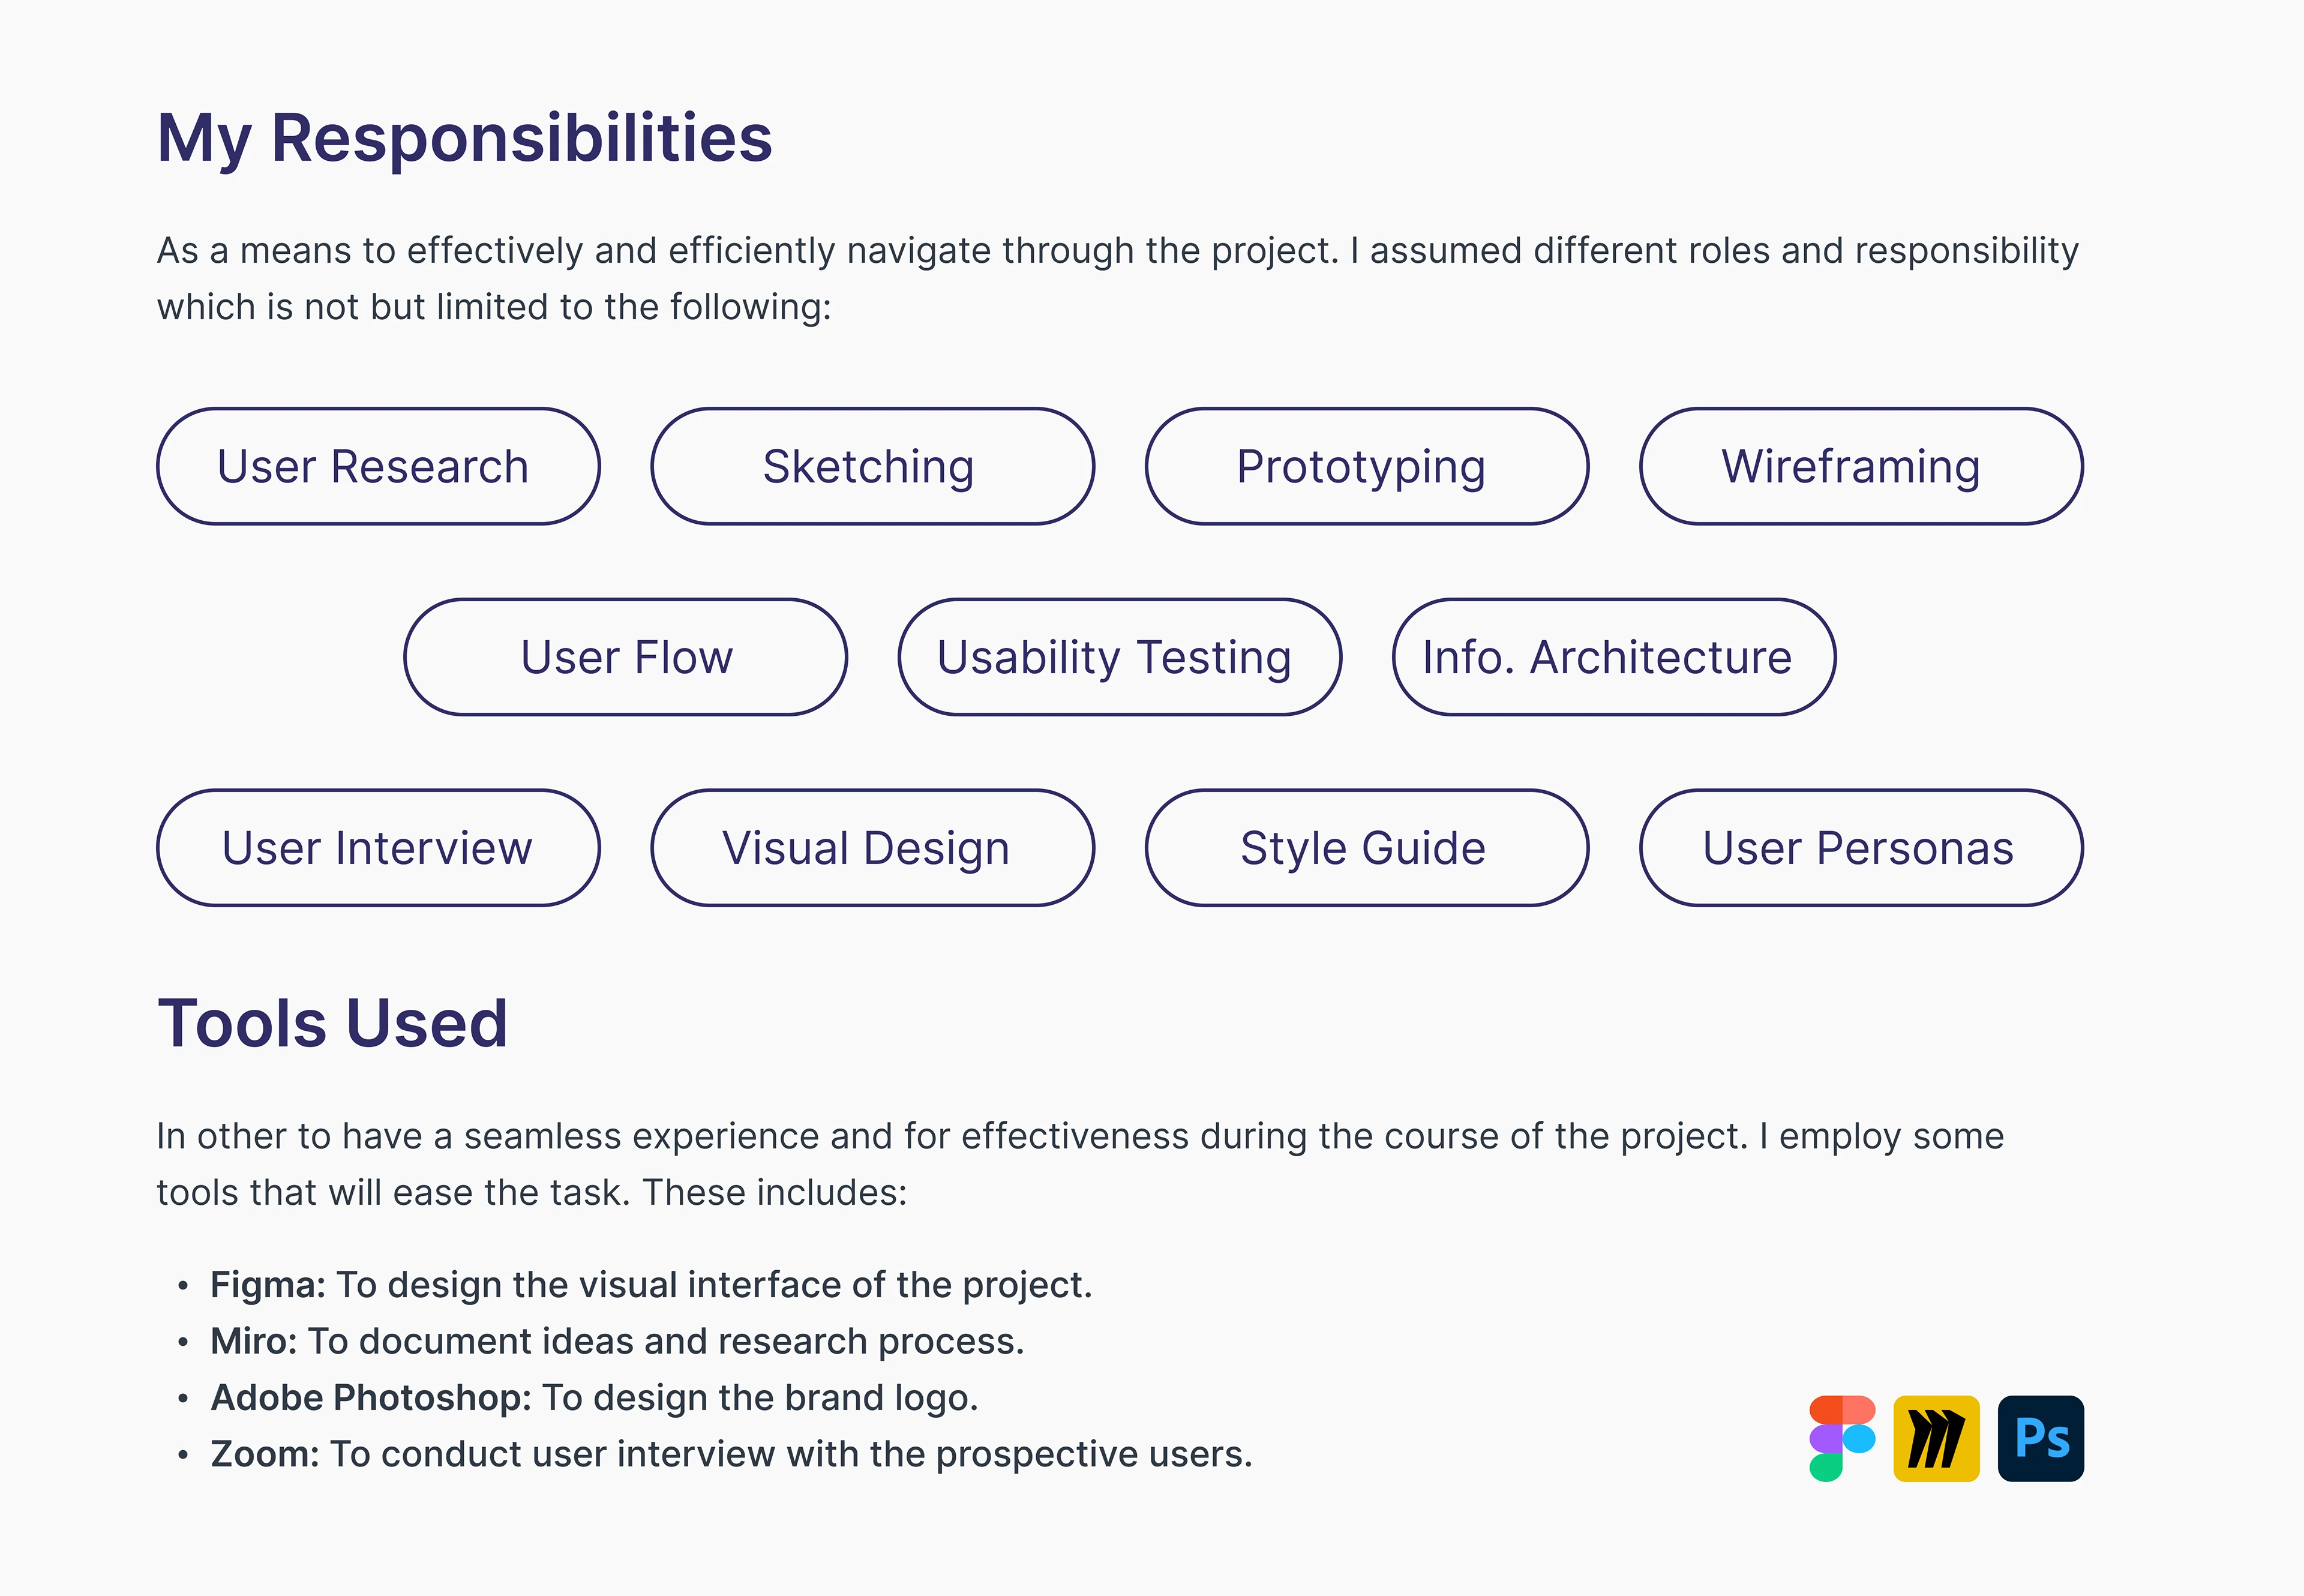Click the Visual Design pill
The height and width of the screenshot is (1596, 2304).
[x=872, y=848]
